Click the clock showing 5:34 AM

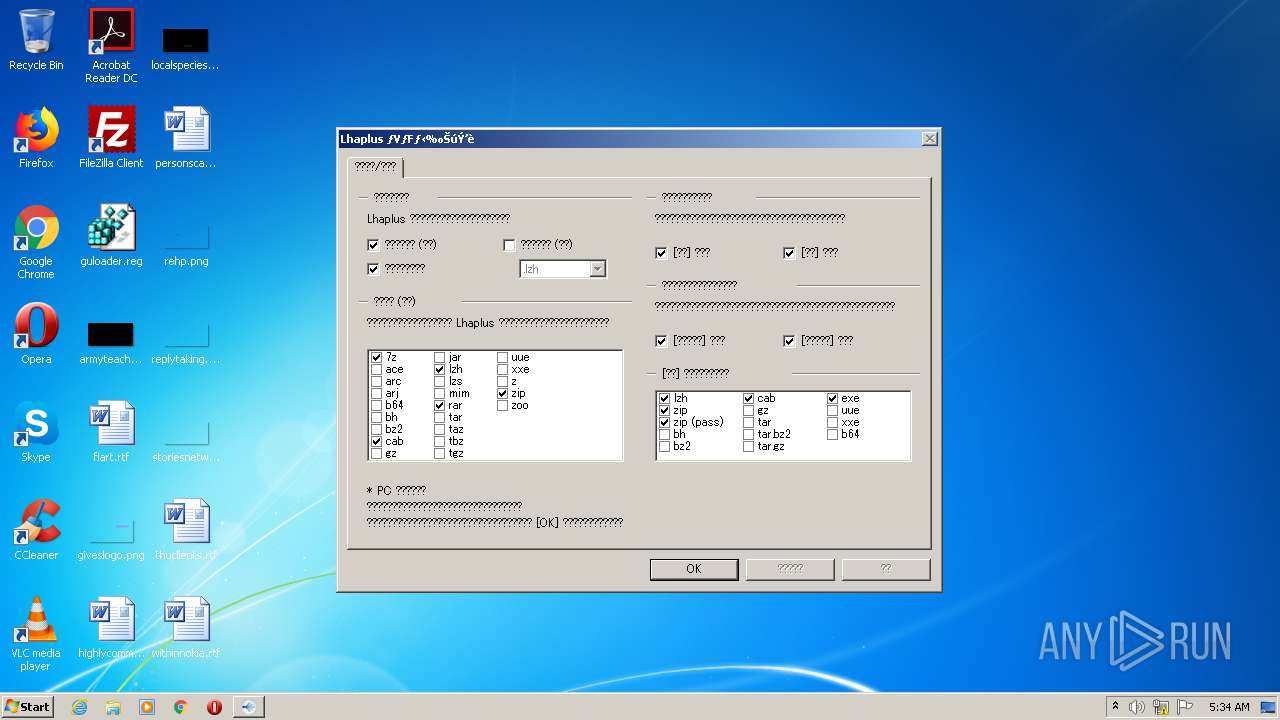coord(1229,707)
